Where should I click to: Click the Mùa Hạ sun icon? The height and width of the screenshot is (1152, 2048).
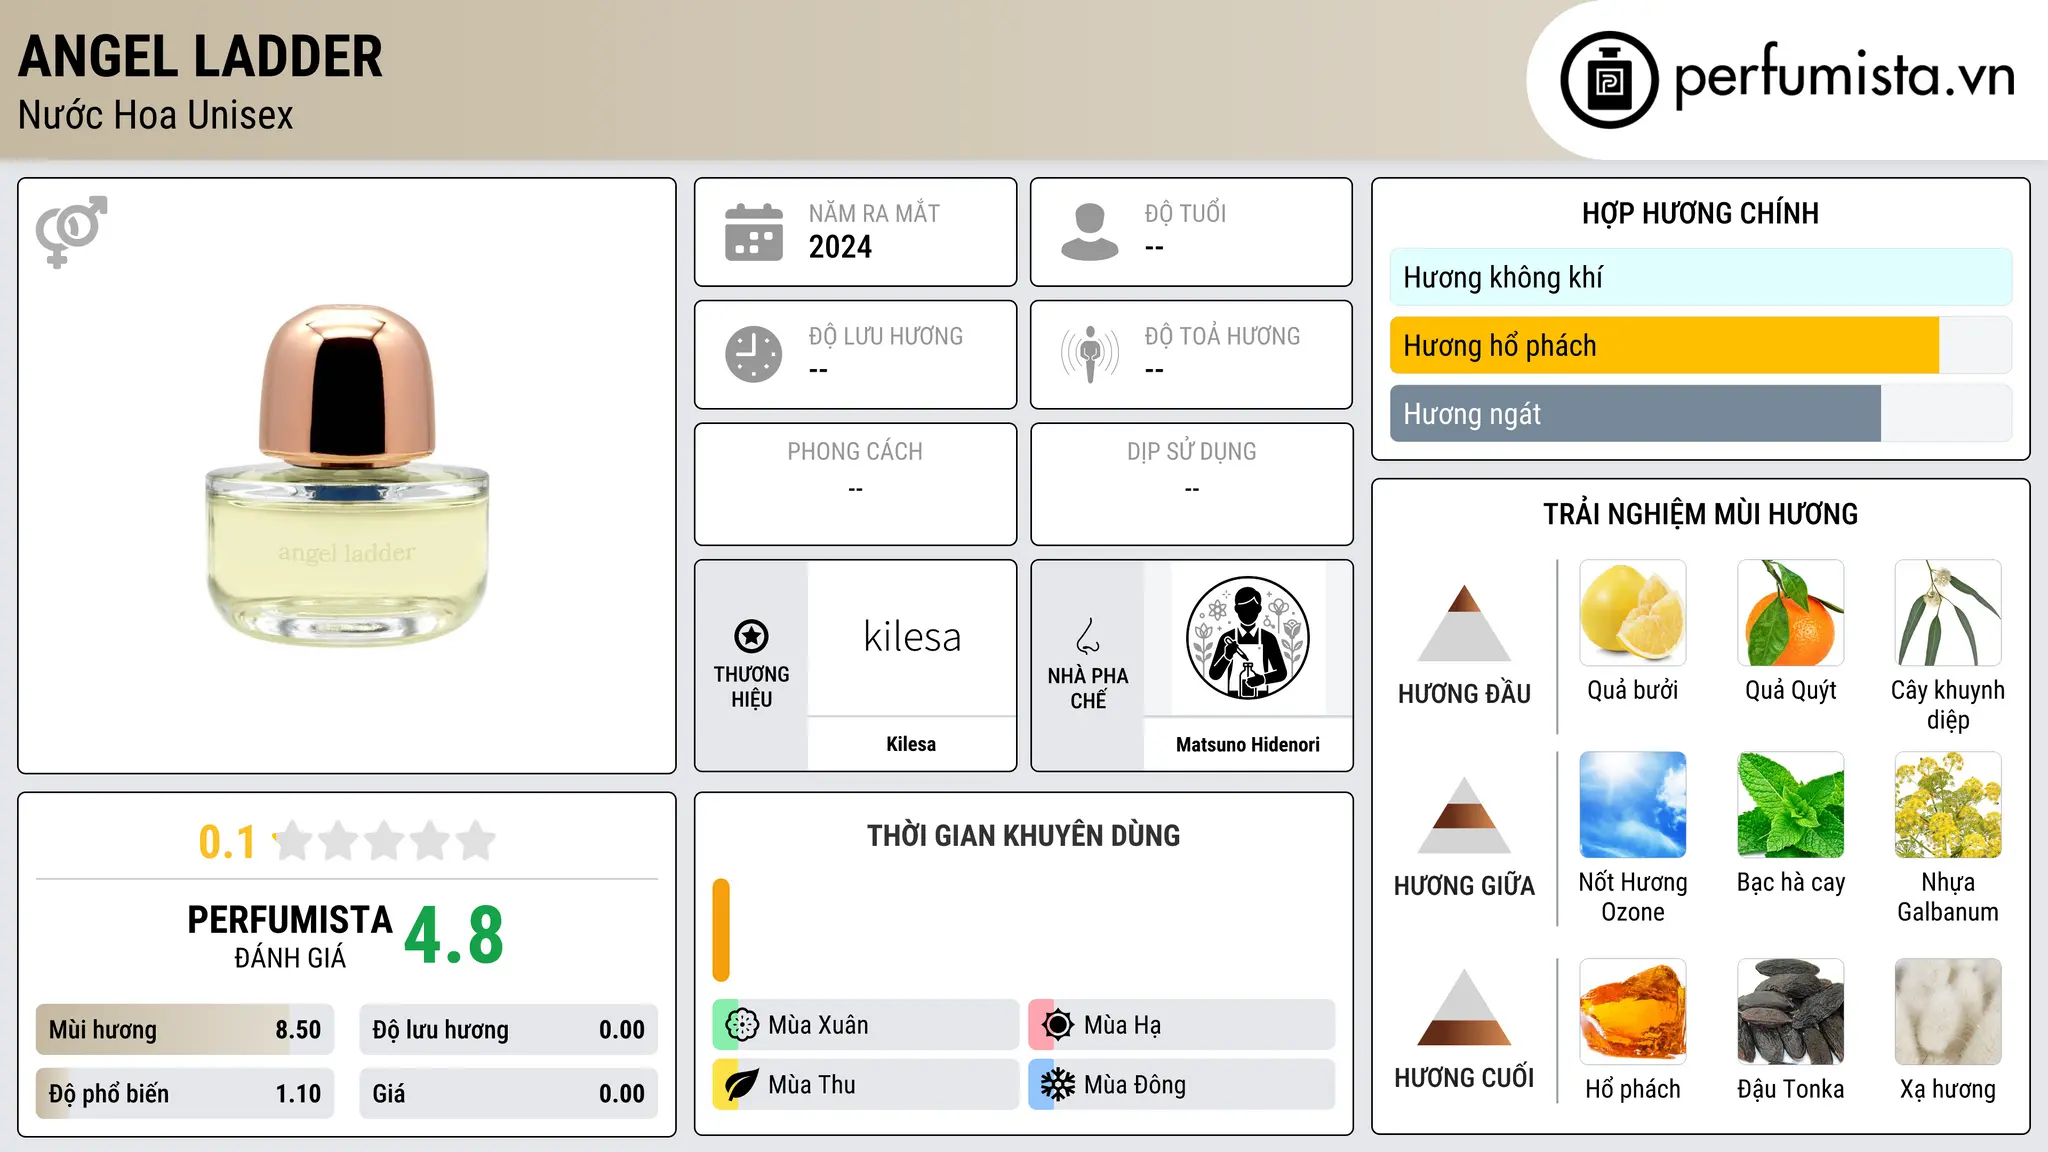click(1057, 1025)
